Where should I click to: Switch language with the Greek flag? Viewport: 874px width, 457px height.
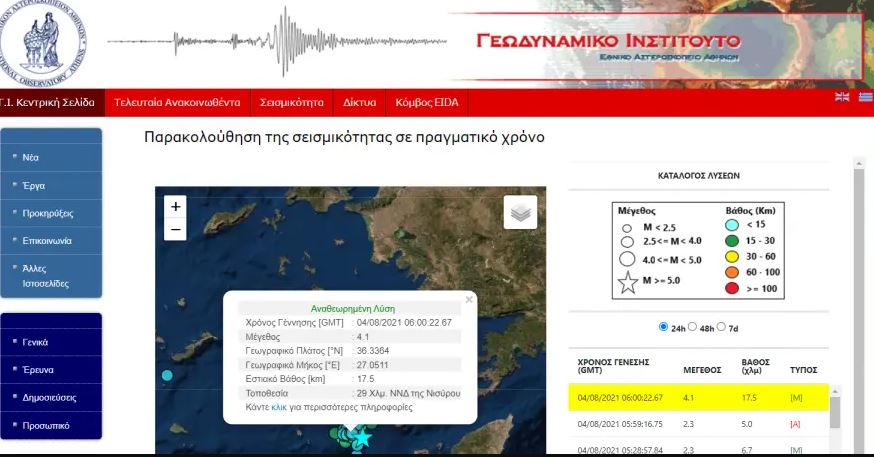[865, 97]
